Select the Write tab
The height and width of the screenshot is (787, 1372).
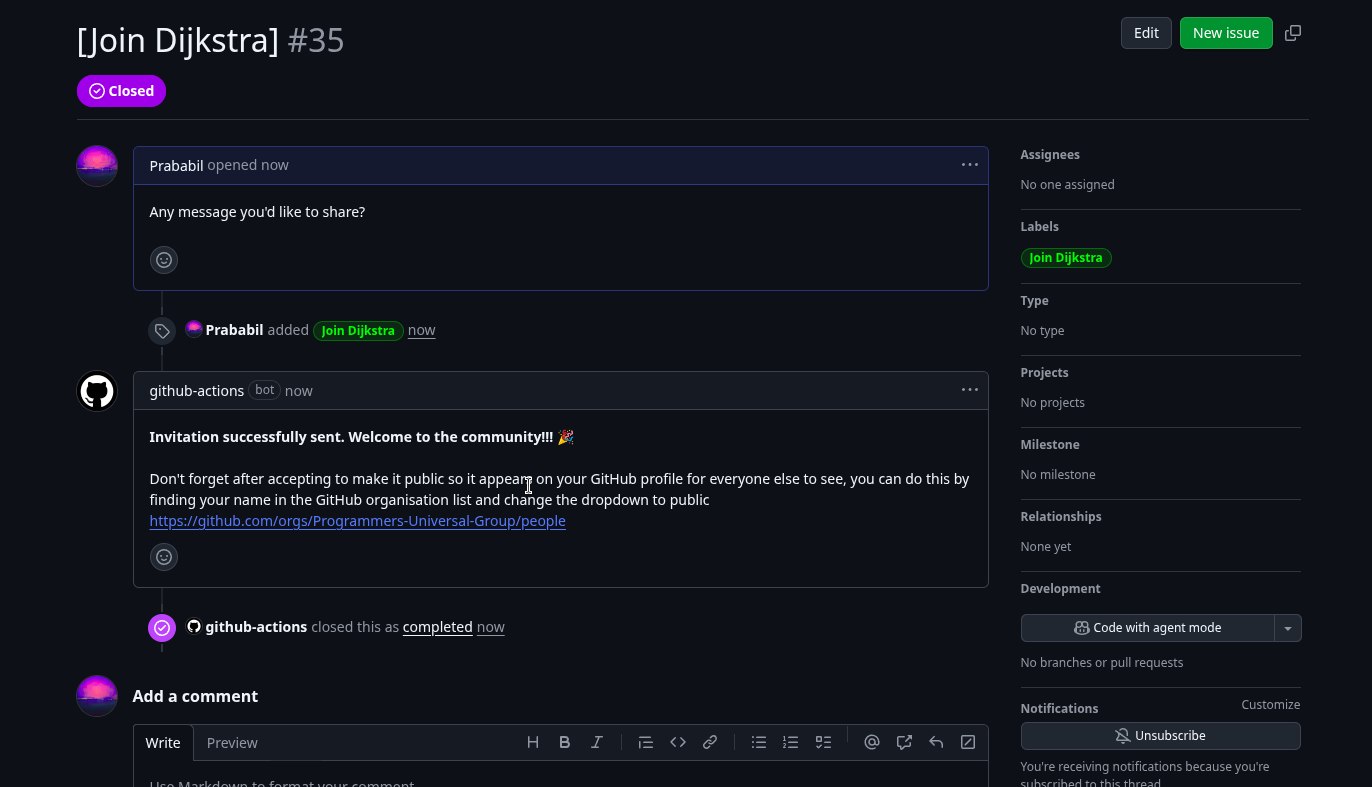click(163, 743)
